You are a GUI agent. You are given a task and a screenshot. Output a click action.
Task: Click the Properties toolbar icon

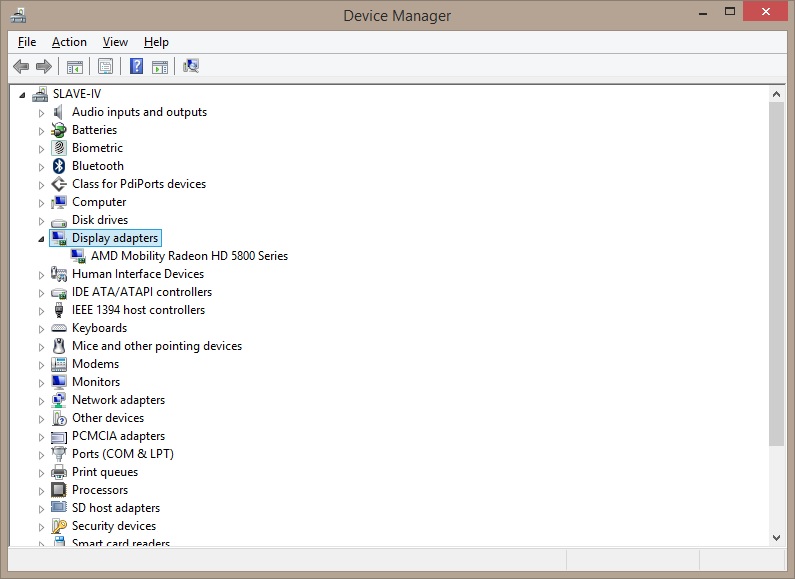click(x=104, y=66)
